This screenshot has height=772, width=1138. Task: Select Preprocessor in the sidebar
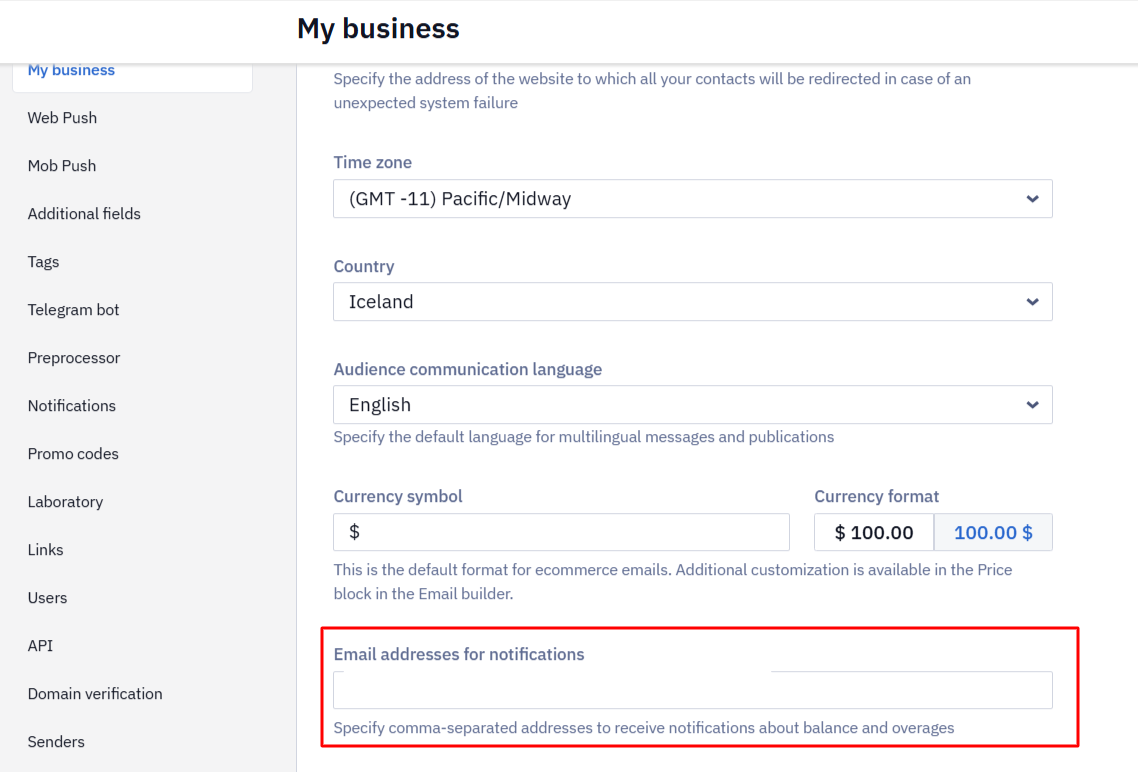point(74,358)
